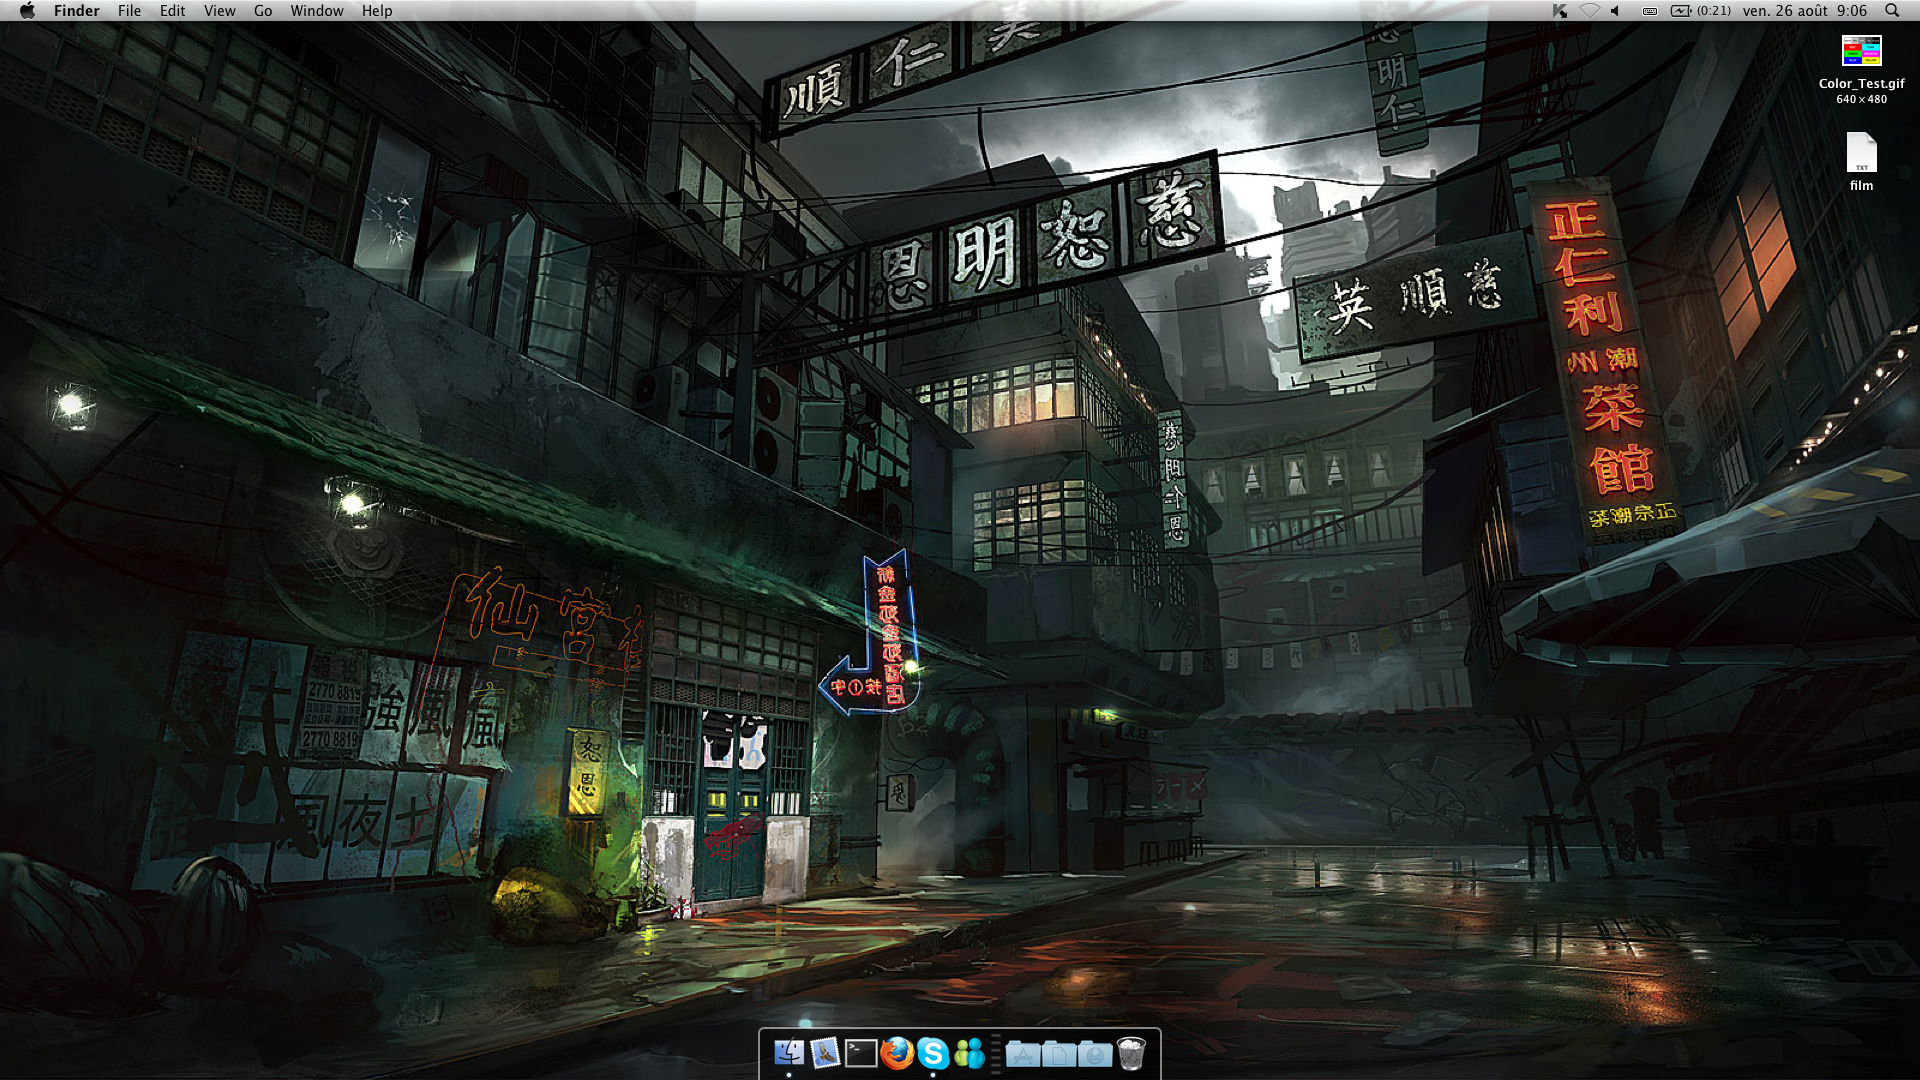Expand the Documents folder stack

click(1059, 1053)
